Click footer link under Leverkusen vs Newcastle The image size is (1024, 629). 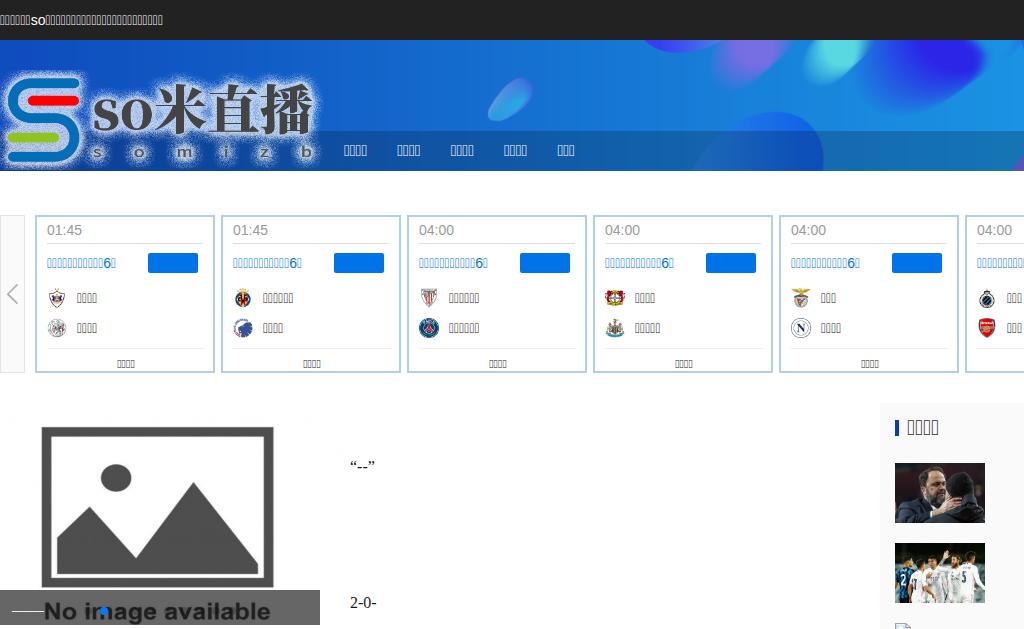(684, 364)
